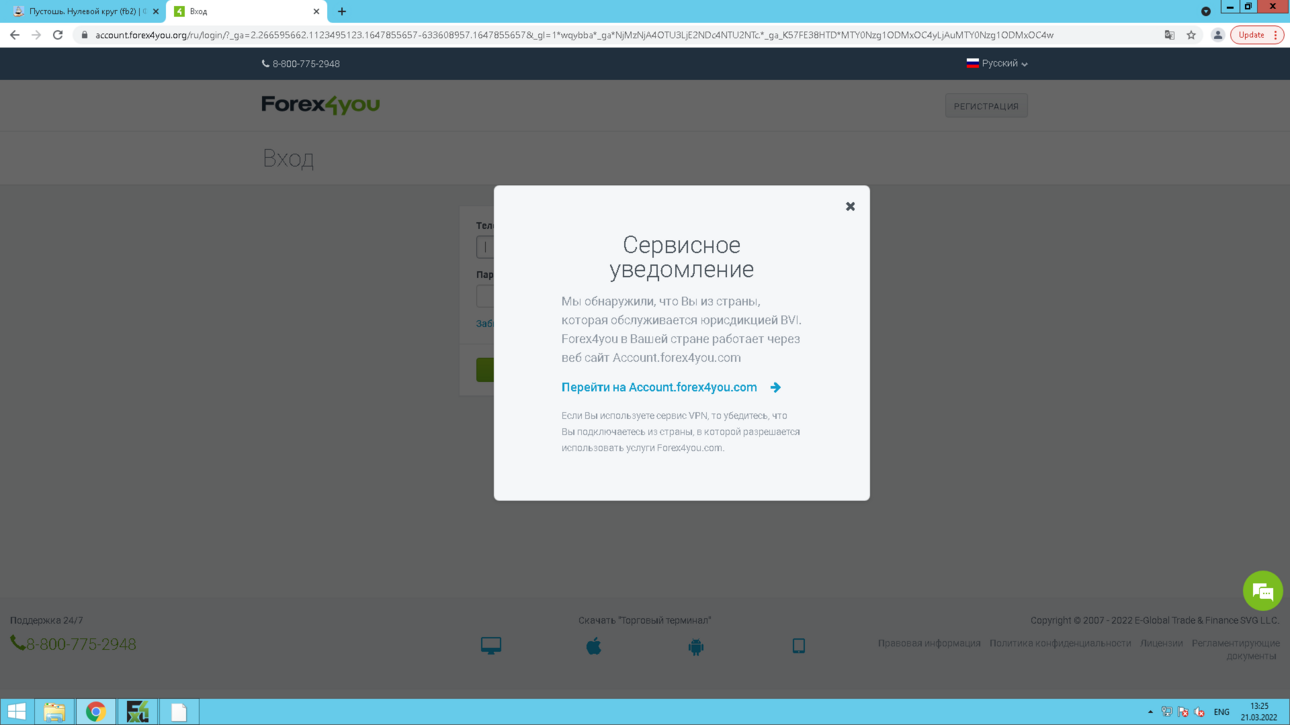Click the Chrome Update button
Image resolution: width=1290 pixels, height=725 pixels.
tap(1251, 35)
